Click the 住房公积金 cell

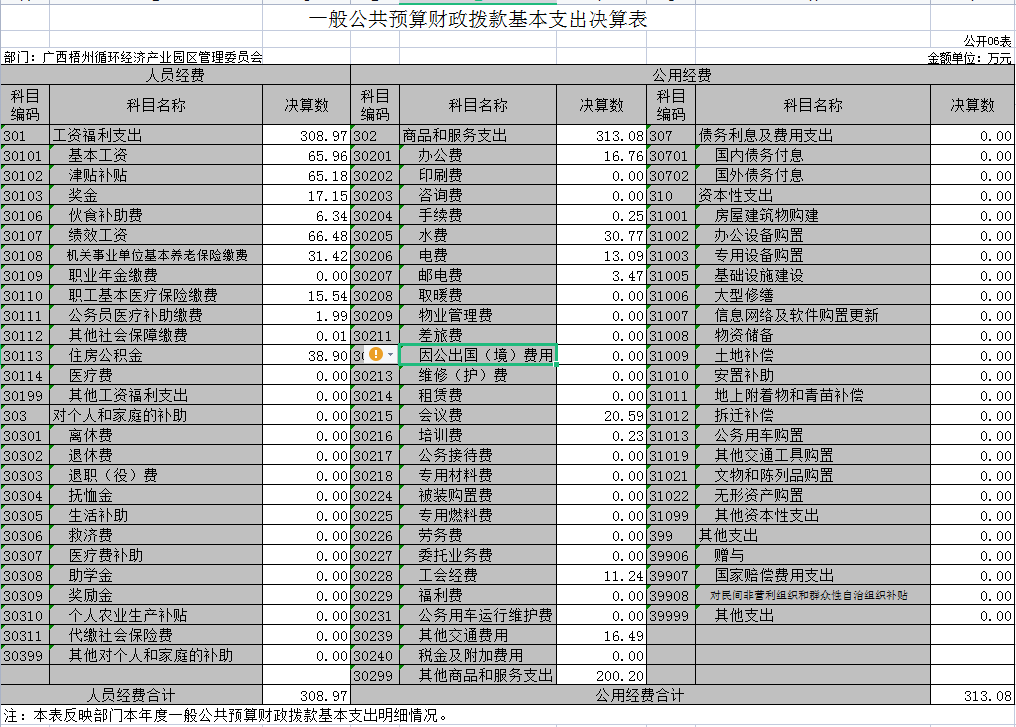coord(156,356)
